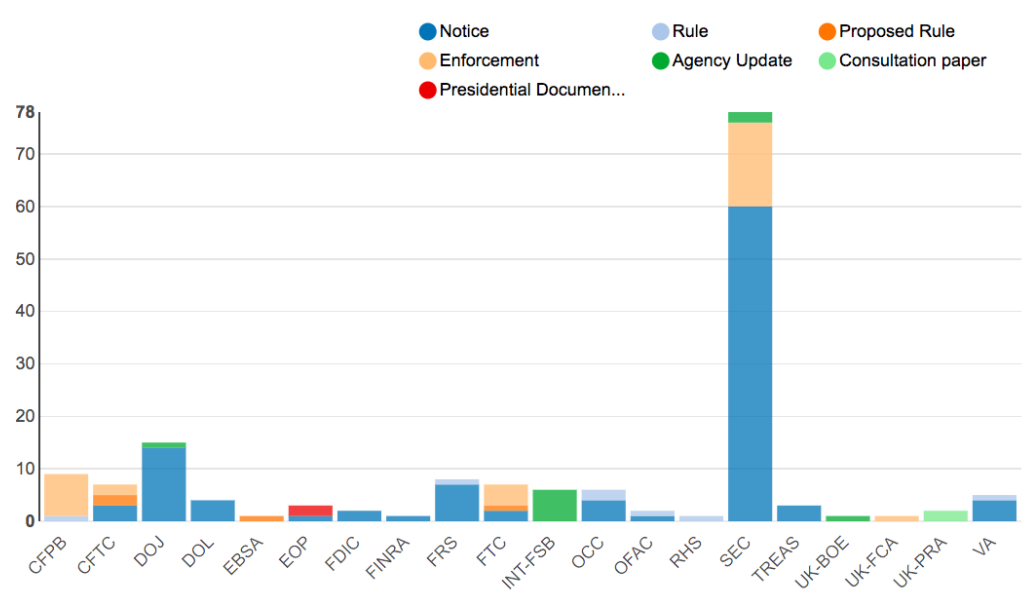
Task: Click the VA axis label
Action: (x=984, y=548)
